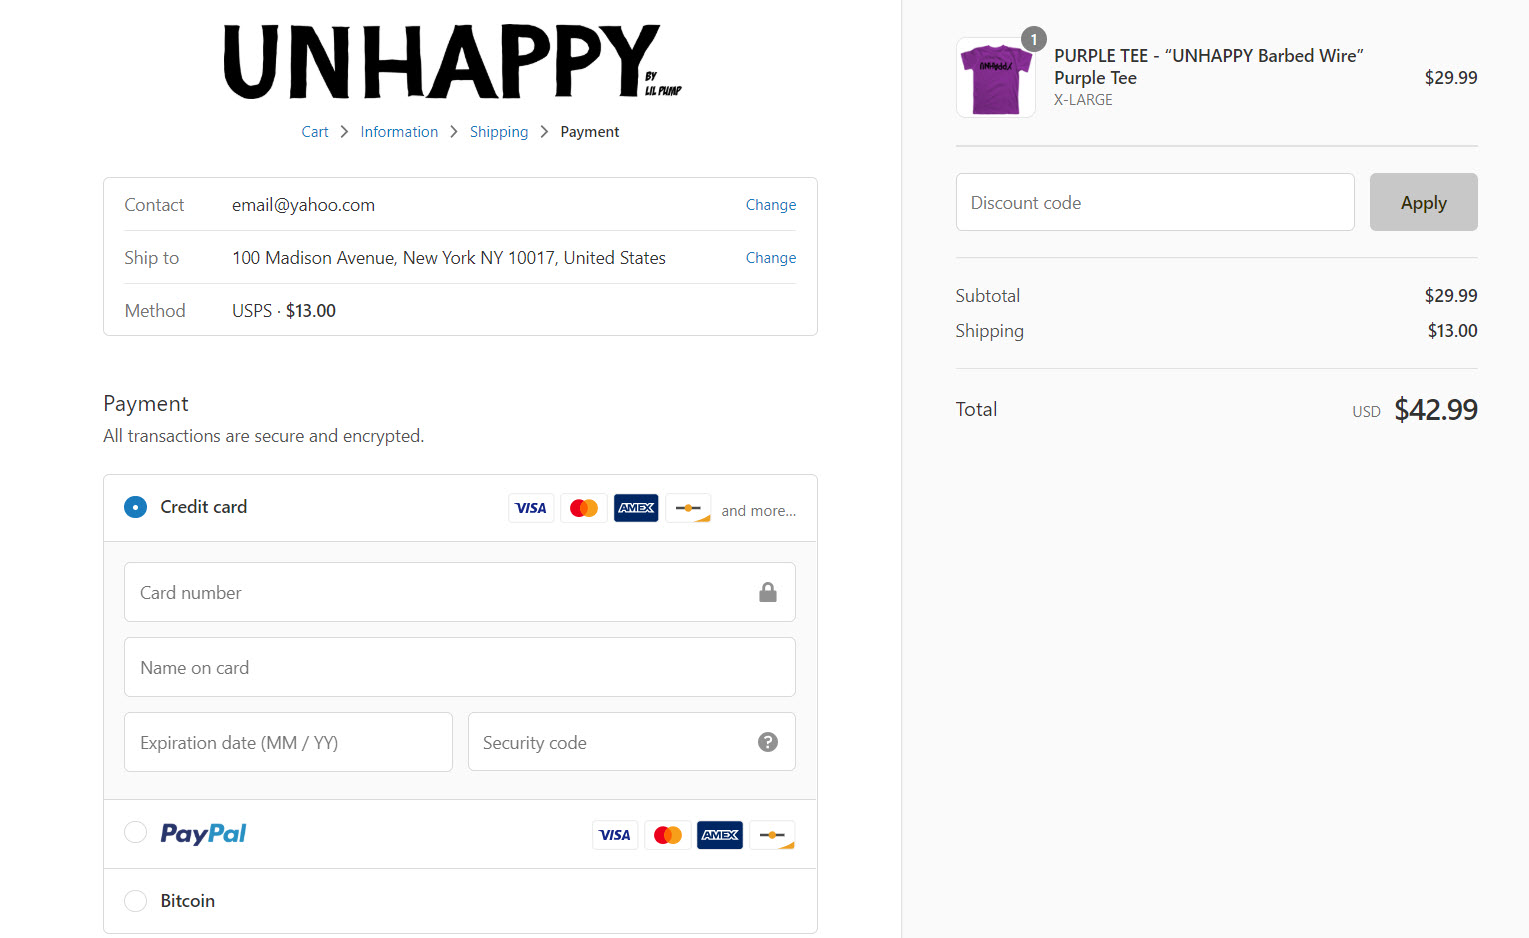Focus the Name on card field

point(459,668)
